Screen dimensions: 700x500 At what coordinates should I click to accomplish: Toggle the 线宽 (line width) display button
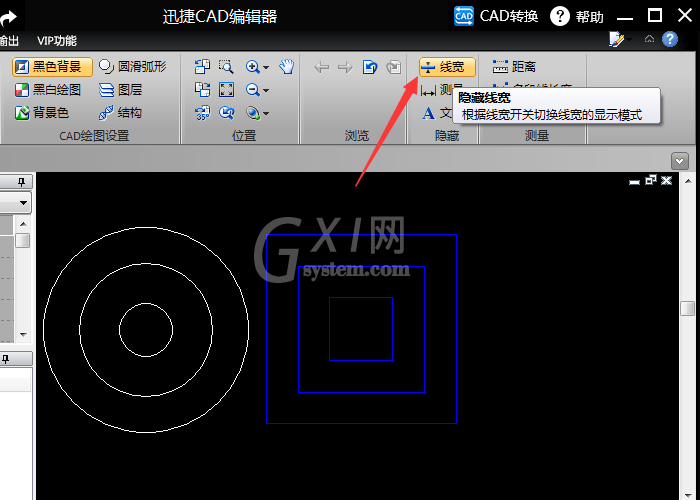click(447, 67)
